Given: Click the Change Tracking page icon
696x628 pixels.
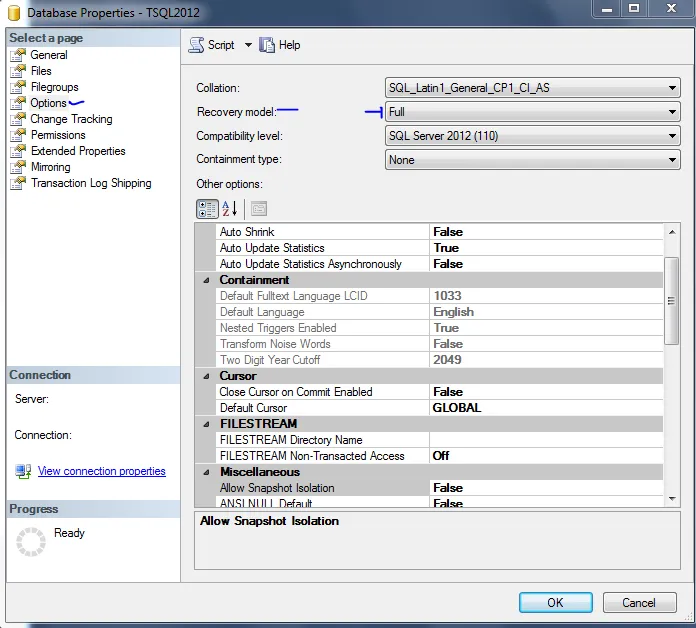Looking at the screenshot, I should pos(18,118).
